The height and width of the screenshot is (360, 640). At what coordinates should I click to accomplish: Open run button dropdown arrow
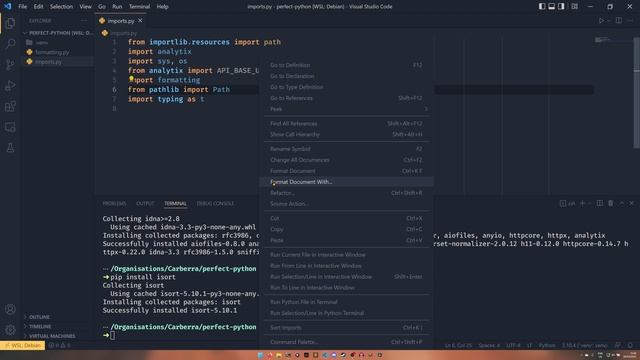point(608,20)
